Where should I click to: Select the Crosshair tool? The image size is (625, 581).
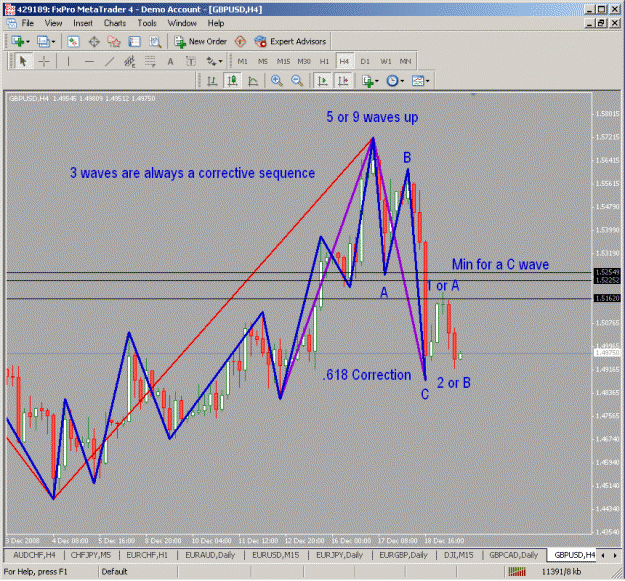(44, 61)
